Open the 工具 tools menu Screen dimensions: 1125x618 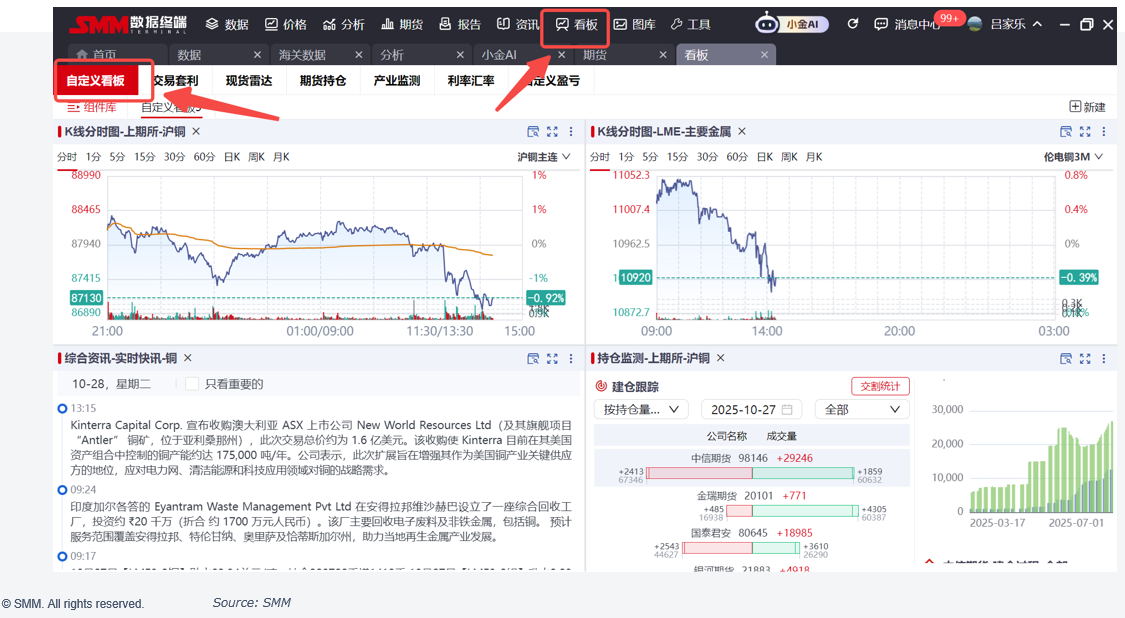pyautogui.click(x=691, y=24)
